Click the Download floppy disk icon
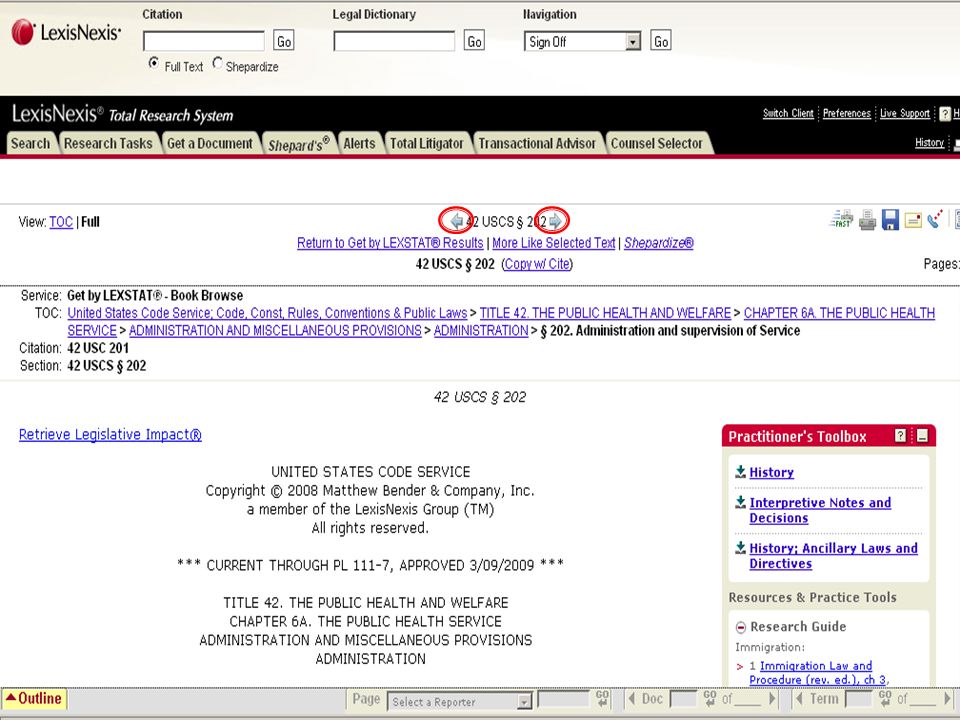The height and width of the screenshot is (720, 960). 890,219
